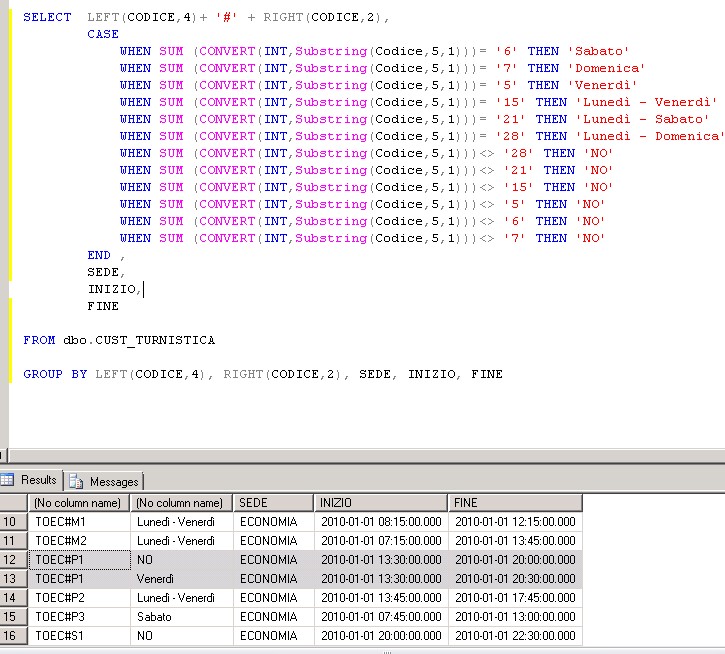The image size is (725, 654).
Task: Select the SEDE column header
Action: [x=273, y=503]
